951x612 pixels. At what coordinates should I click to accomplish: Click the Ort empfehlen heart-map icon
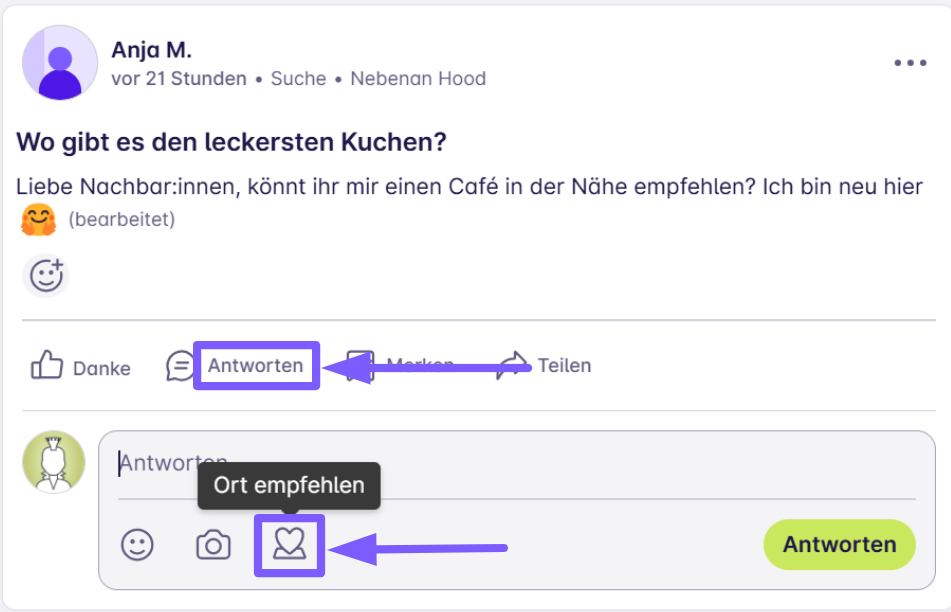click(289, 545)
